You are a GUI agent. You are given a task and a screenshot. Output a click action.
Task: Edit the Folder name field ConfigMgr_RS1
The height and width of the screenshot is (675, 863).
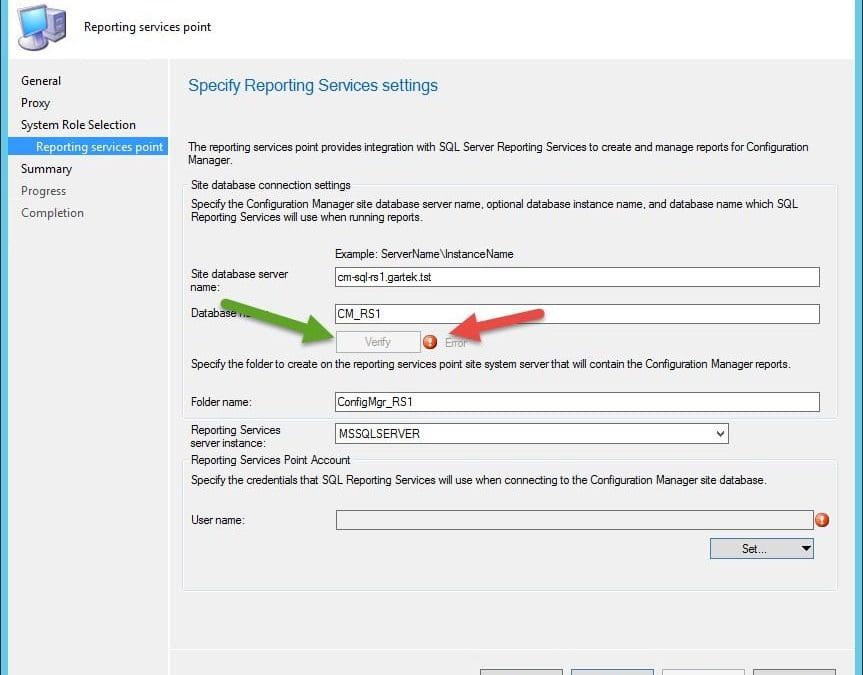[x=577, y=402]
